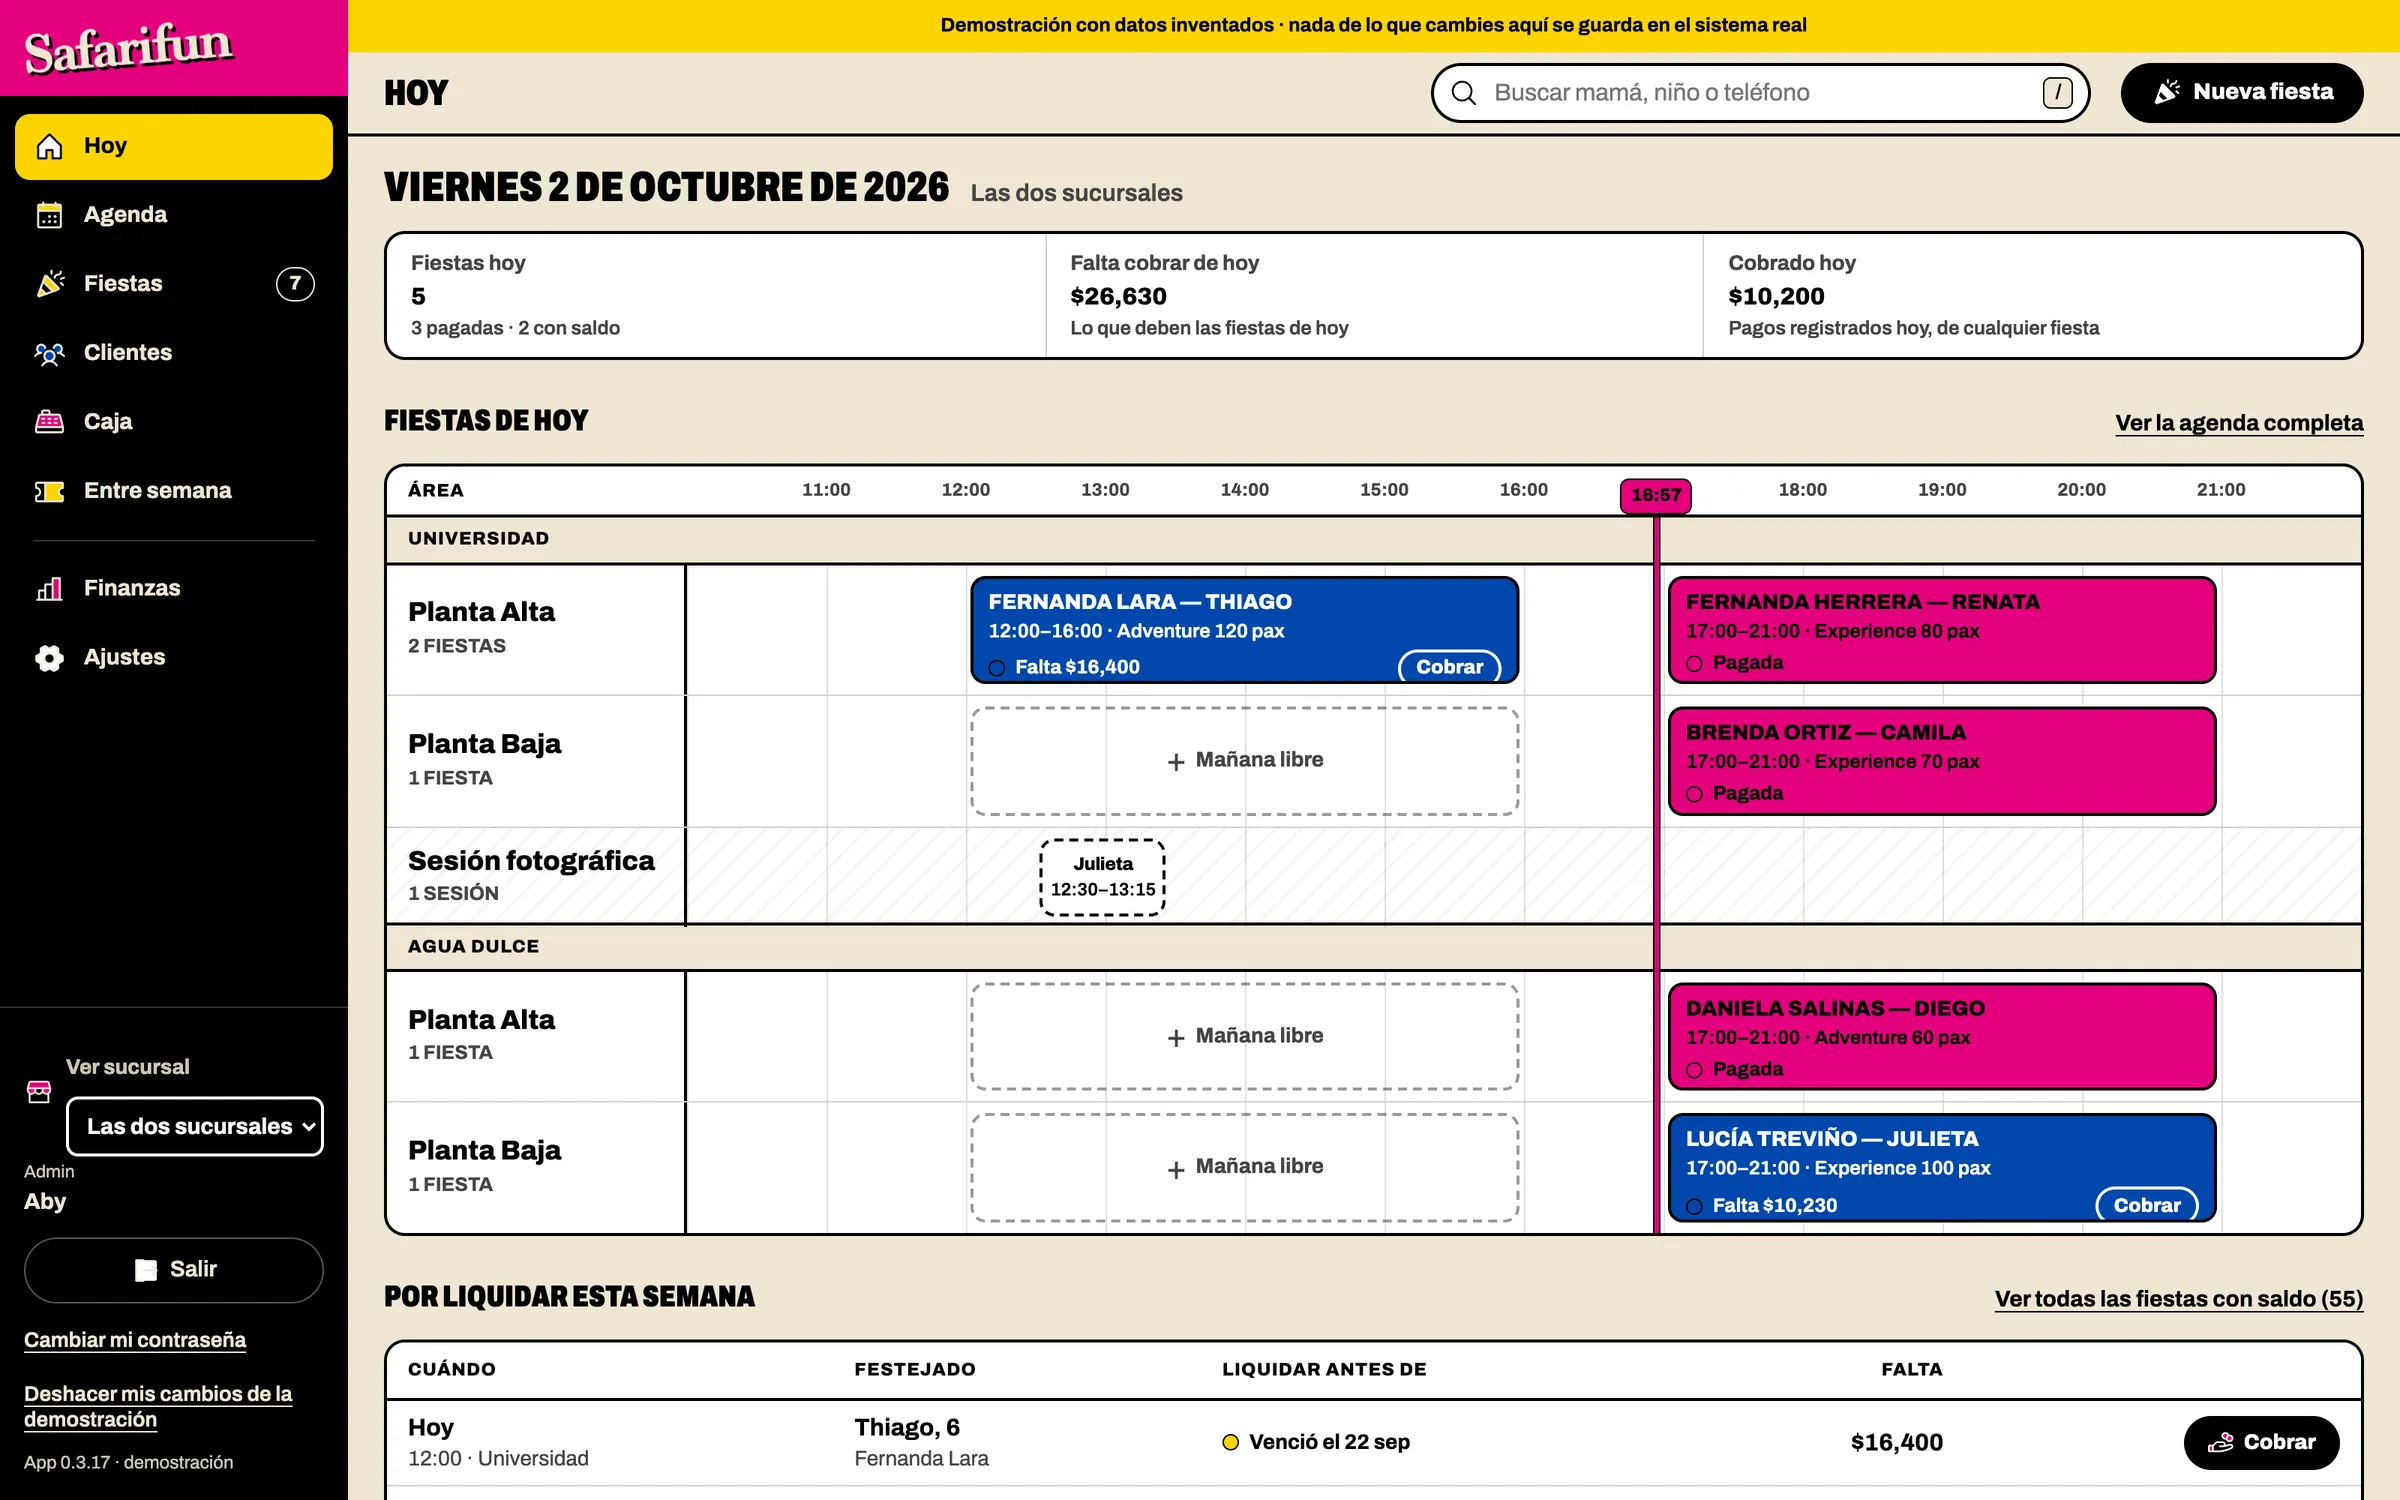Click the store icon near Ver sucursal

pos(39,1091)
